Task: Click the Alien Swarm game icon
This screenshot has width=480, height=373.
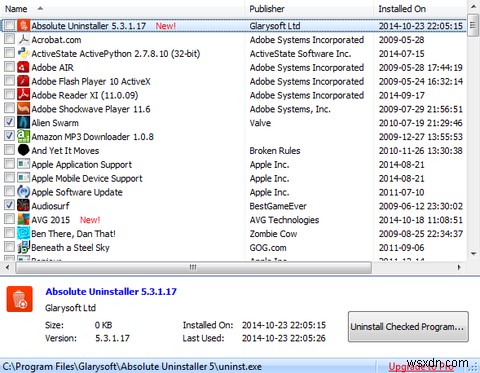Action: click(23, 123)
